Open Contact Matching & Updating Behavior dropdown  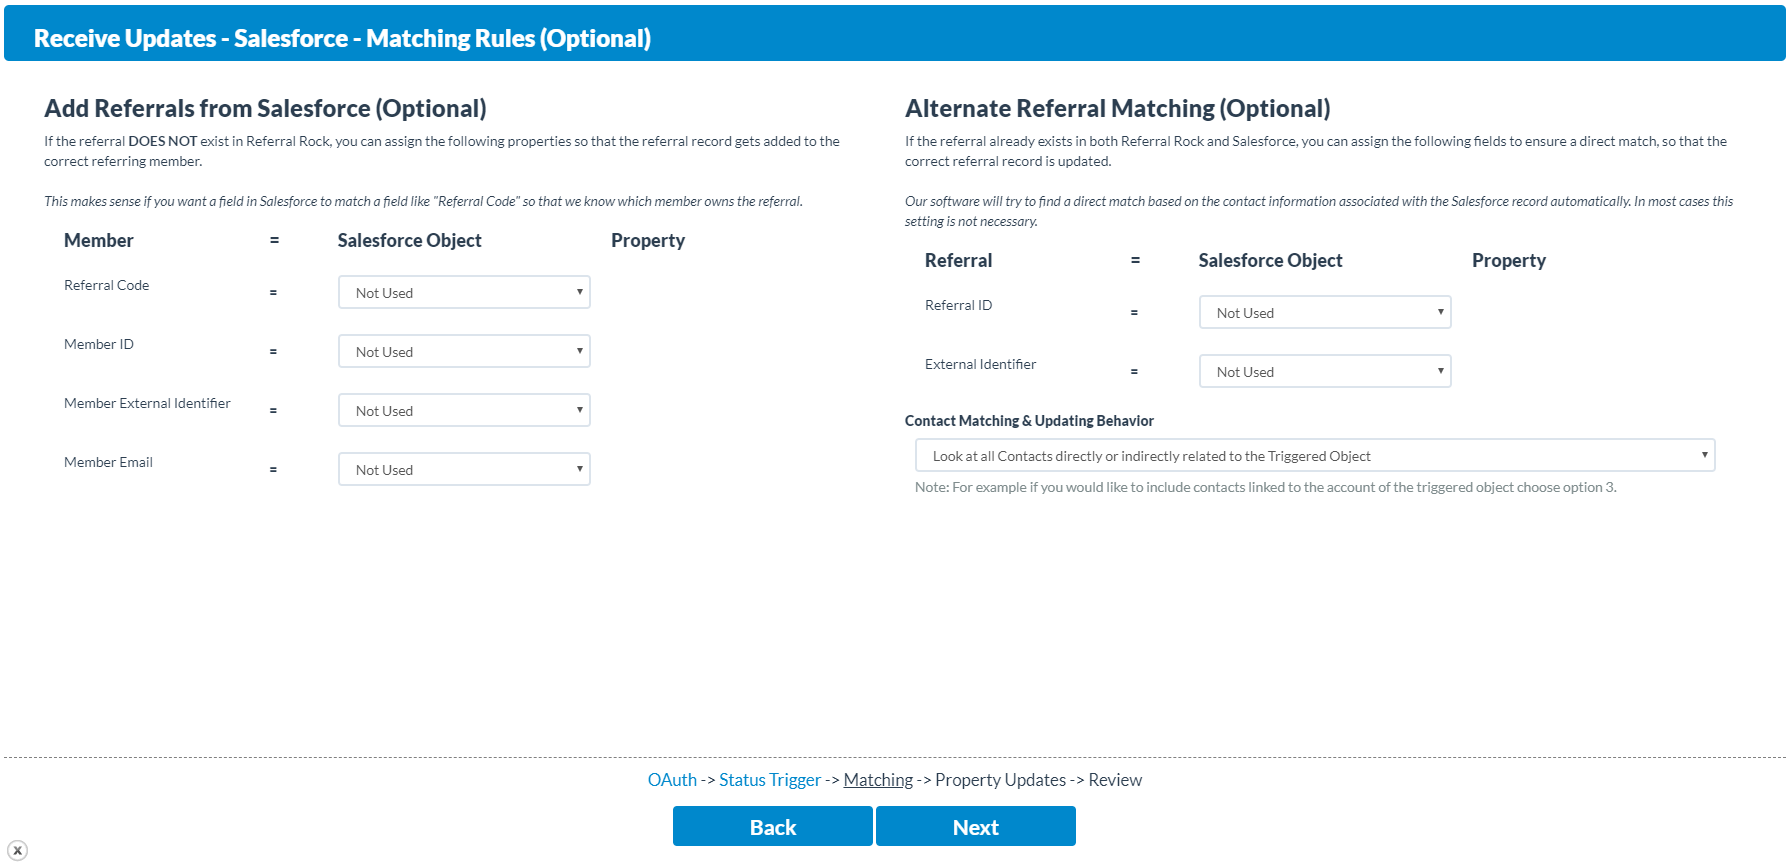click(1315, 455)
